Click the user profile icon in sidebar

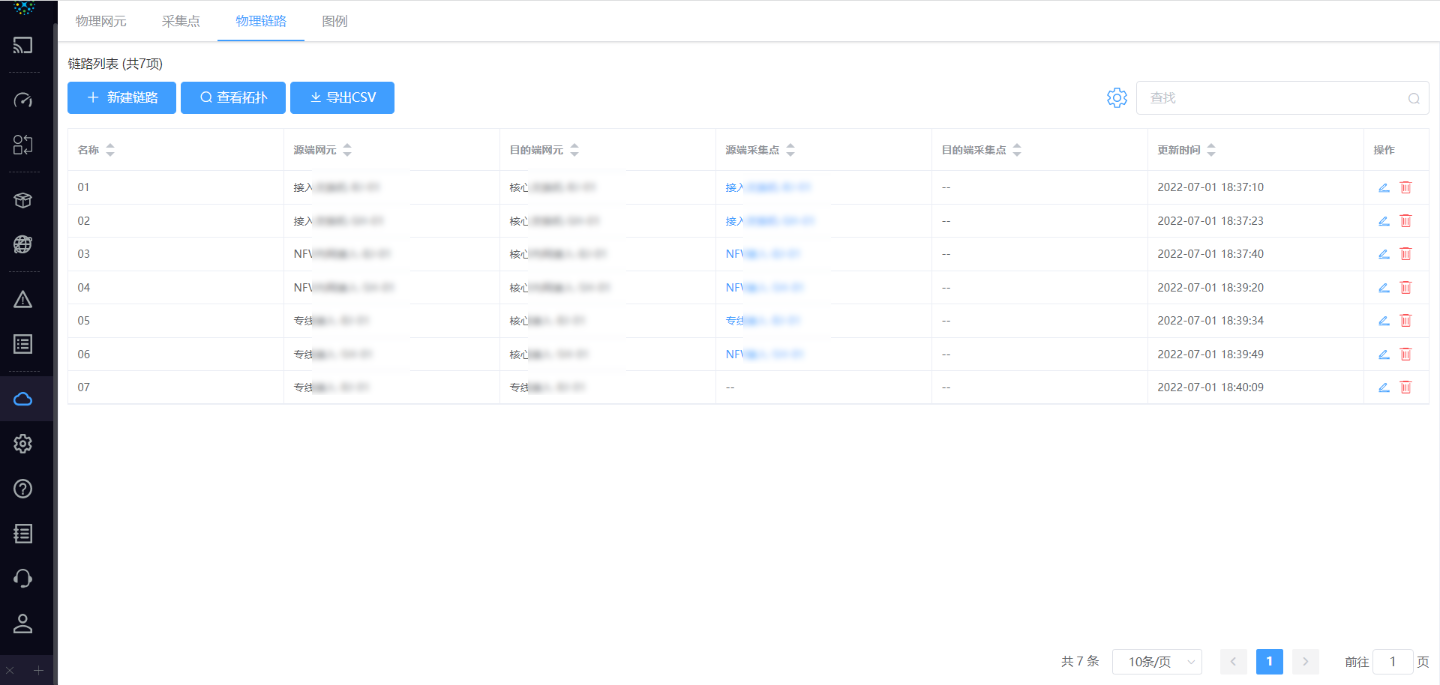pyautogui.click(x=22, y=623)
